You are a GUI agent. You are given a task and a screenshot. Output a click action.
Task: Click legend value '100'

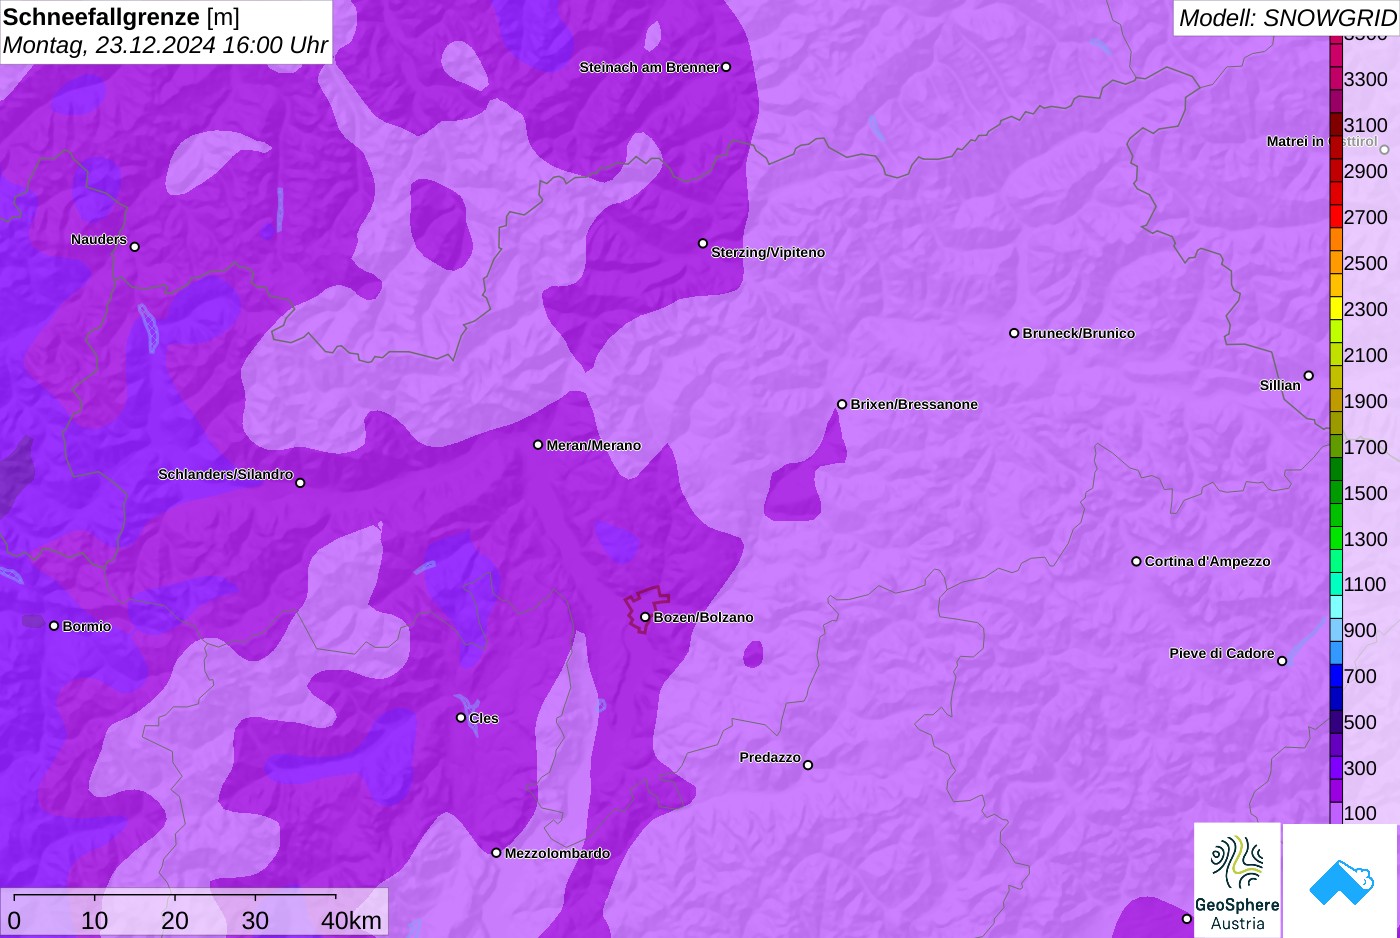[1360, 813]
